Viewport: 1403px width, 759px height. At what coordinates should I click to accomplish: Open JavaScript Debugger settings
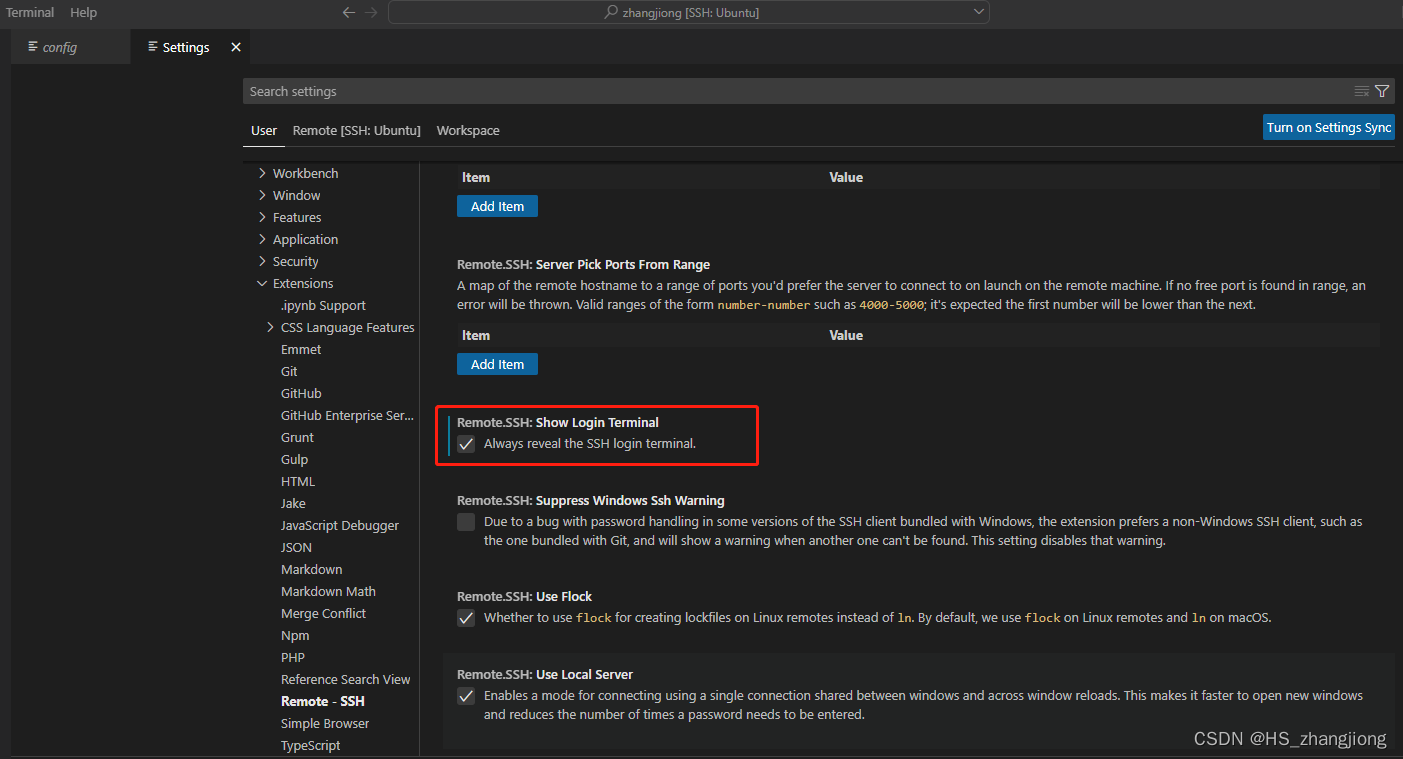click(340, 525)
